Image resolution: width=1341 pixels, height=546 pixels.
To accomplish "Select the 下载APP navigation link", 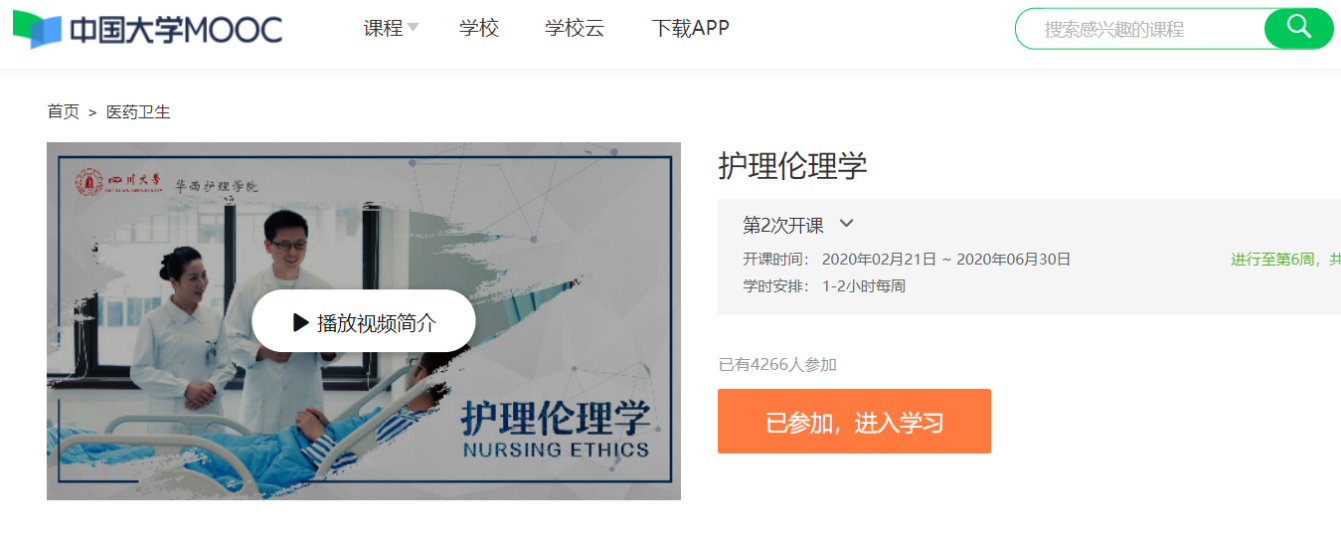I will point(691,28).
